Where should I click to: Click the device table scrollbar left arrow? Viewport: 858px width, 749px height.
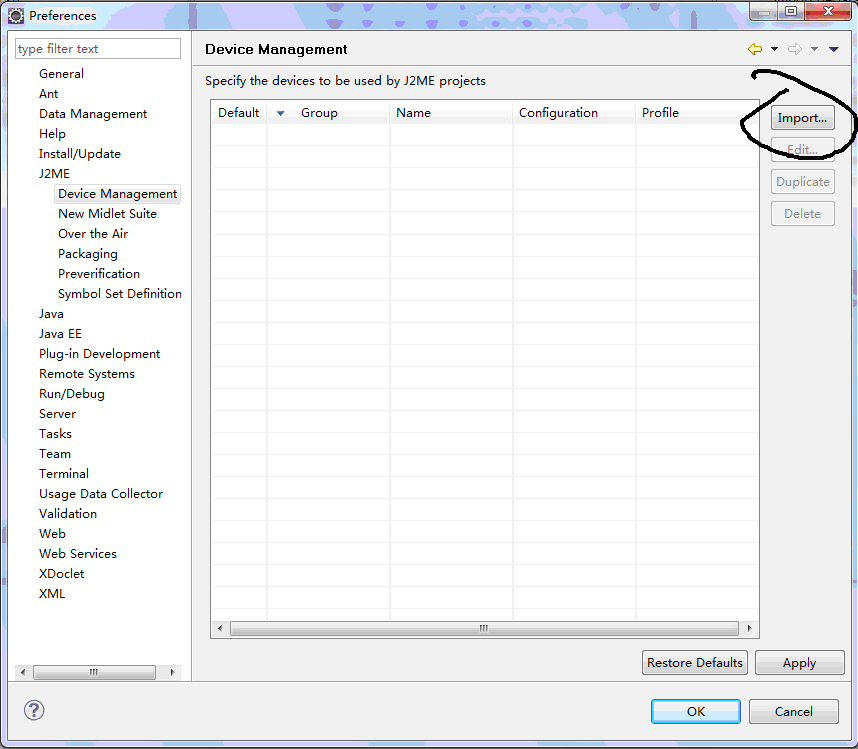[x=220, y=628]
